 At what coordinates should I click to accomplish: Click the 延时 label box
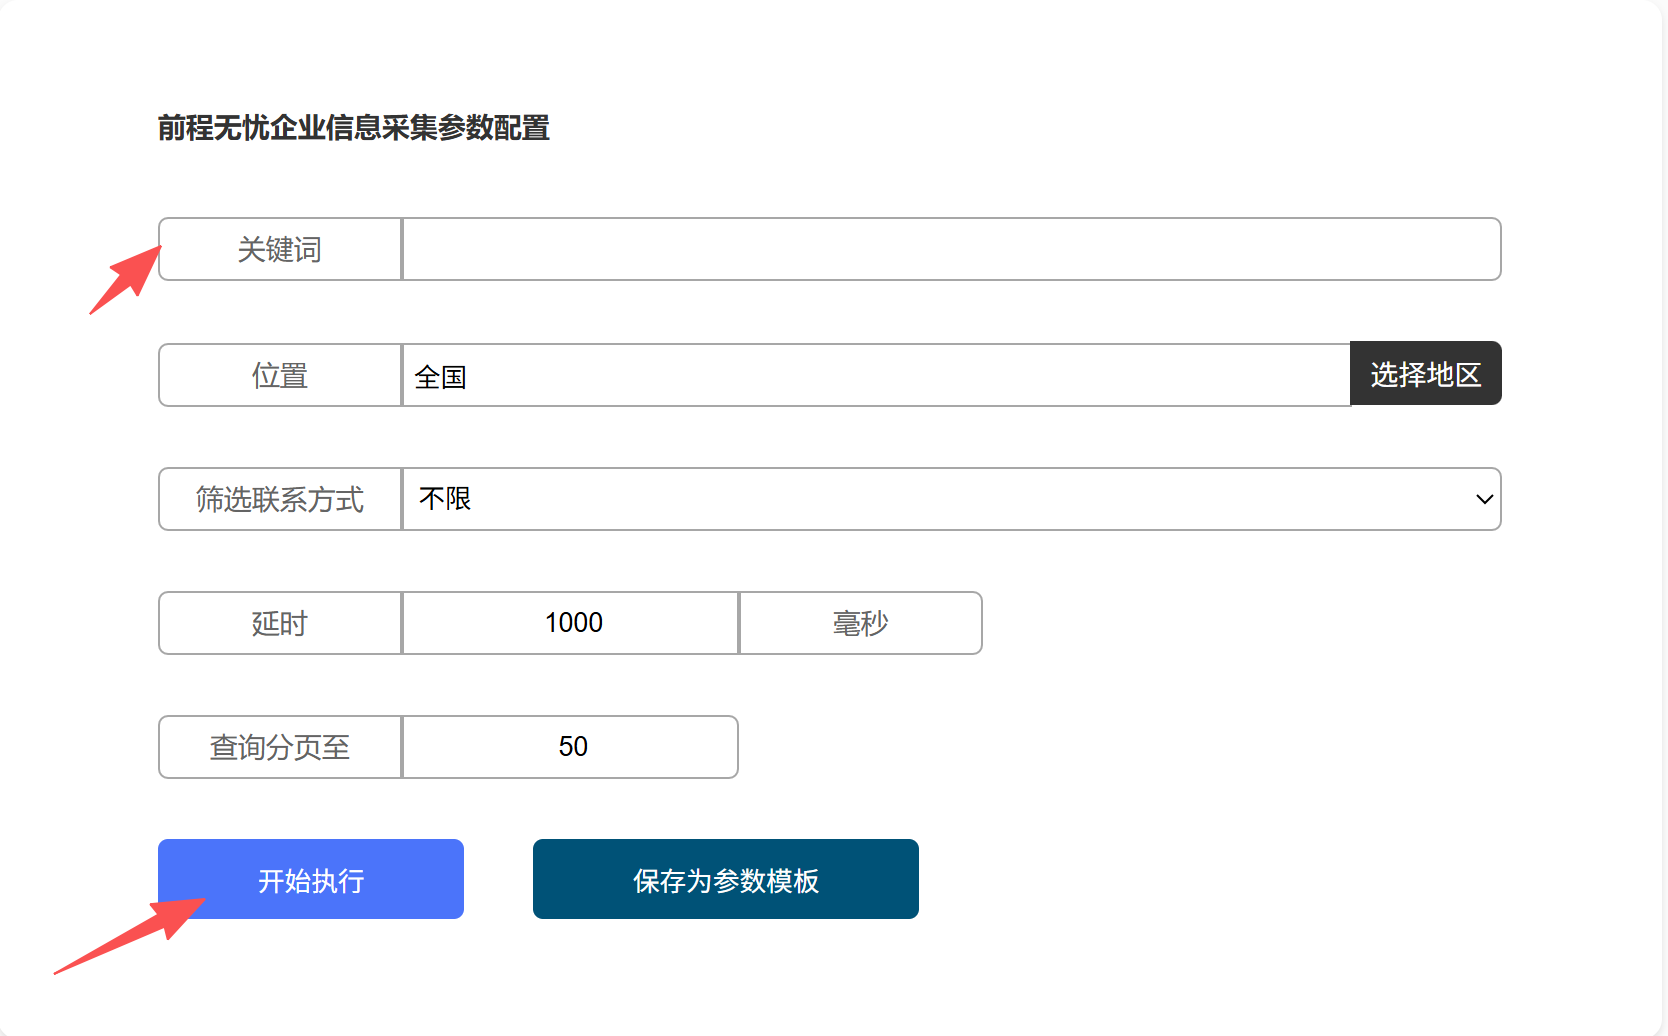[280, 623]
